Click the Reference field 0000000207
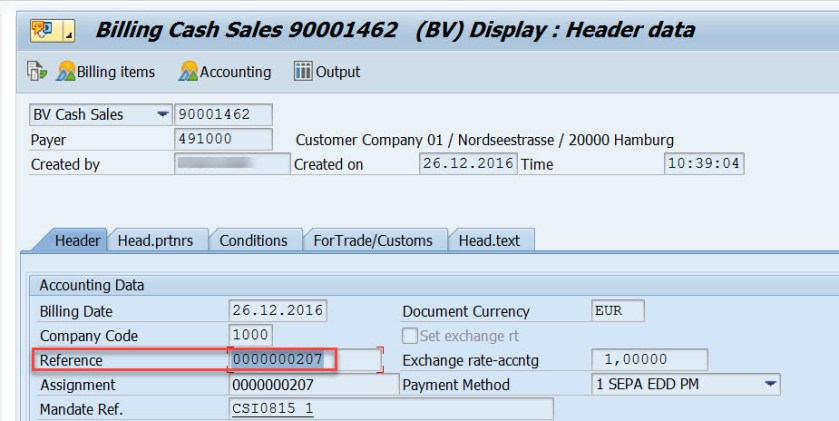 pyautogui.click(x=306, y=360)
